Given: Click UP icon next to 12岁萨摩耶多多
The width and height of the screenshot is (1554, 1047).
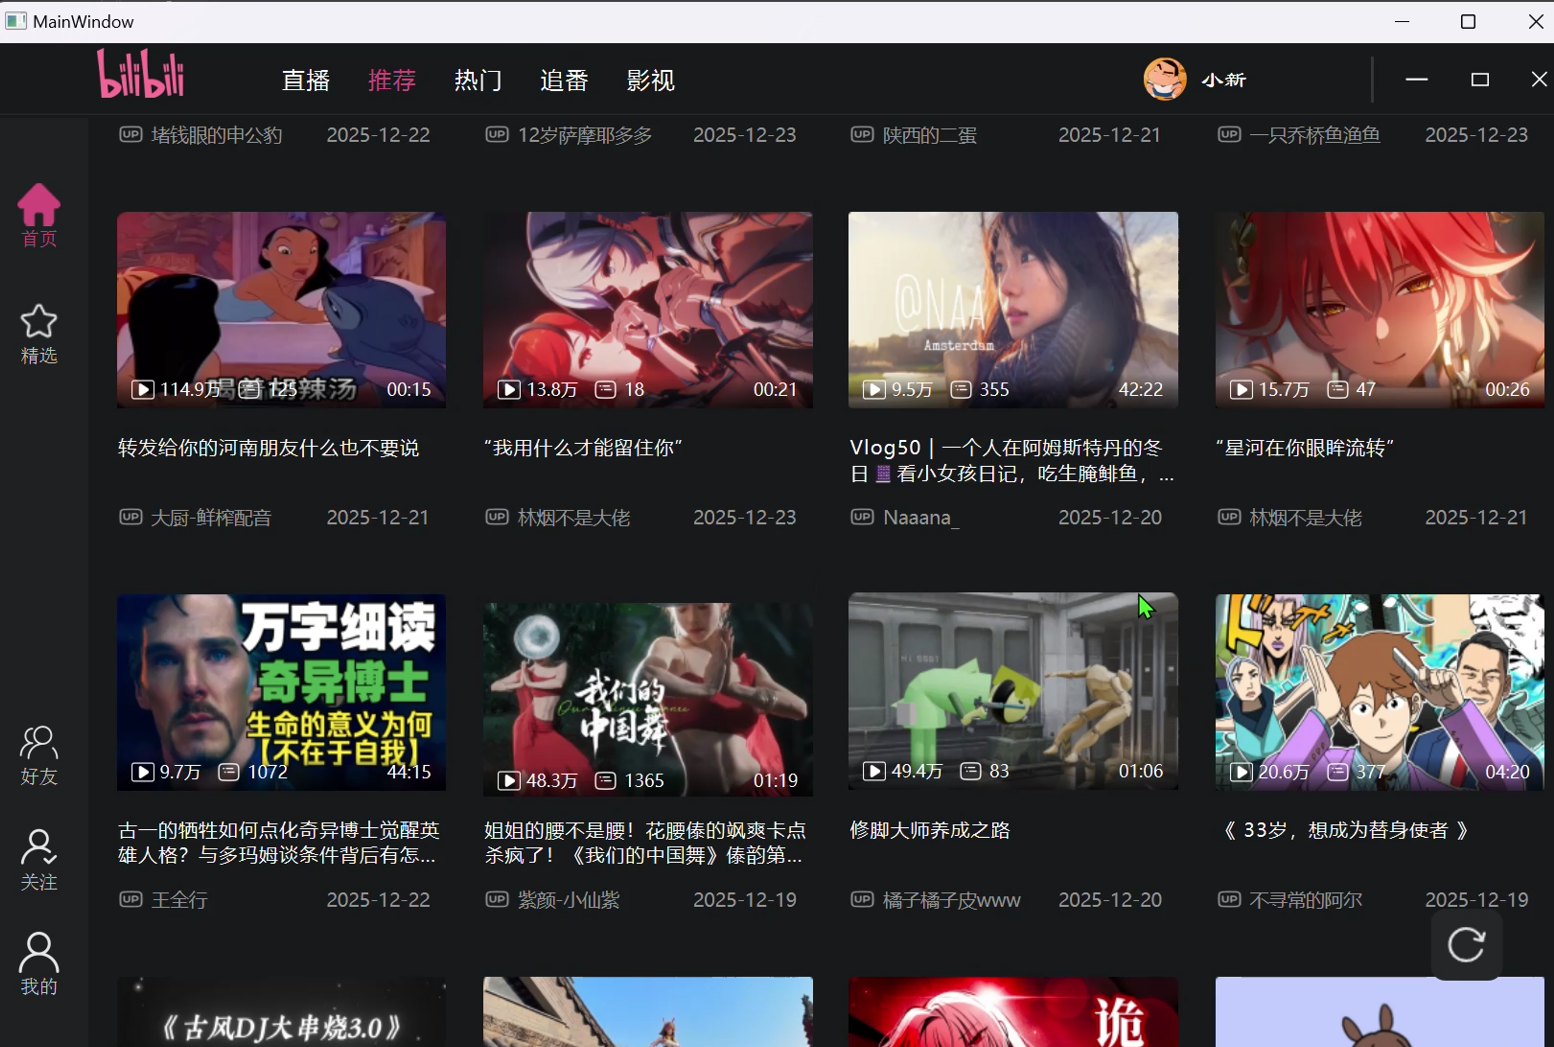Looking at the screenshot, I should coord(497,134).
